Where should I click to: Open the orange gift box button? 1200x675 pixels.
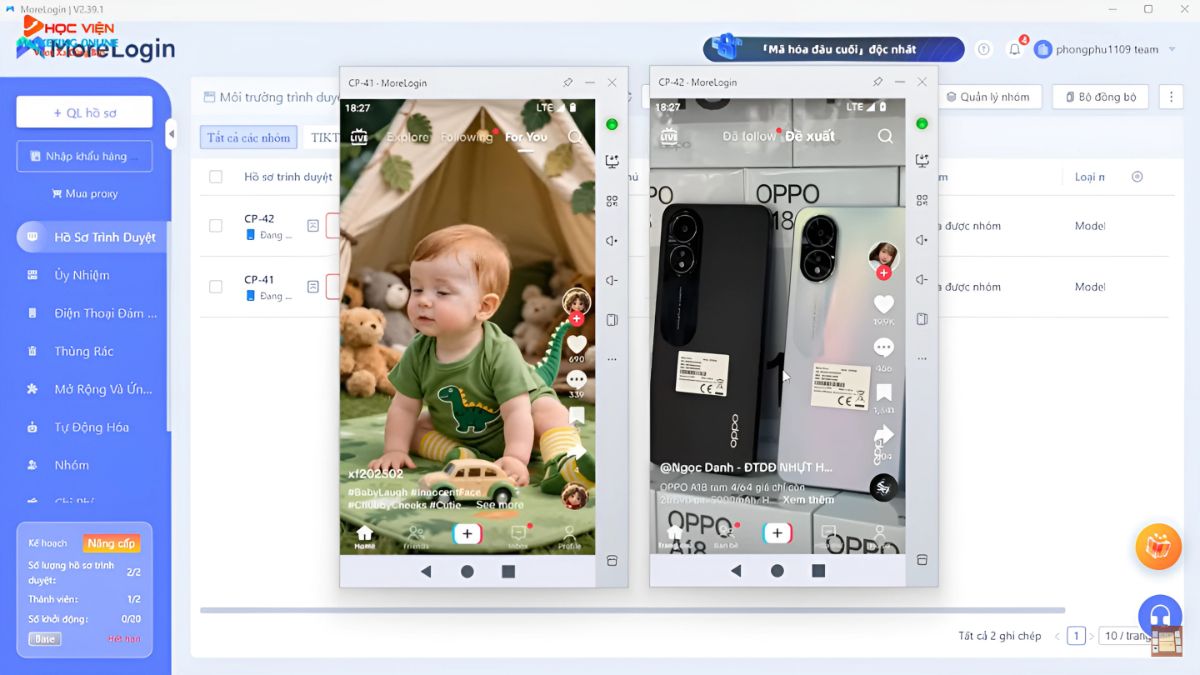pyautogui.click(x=1159, y=547)
